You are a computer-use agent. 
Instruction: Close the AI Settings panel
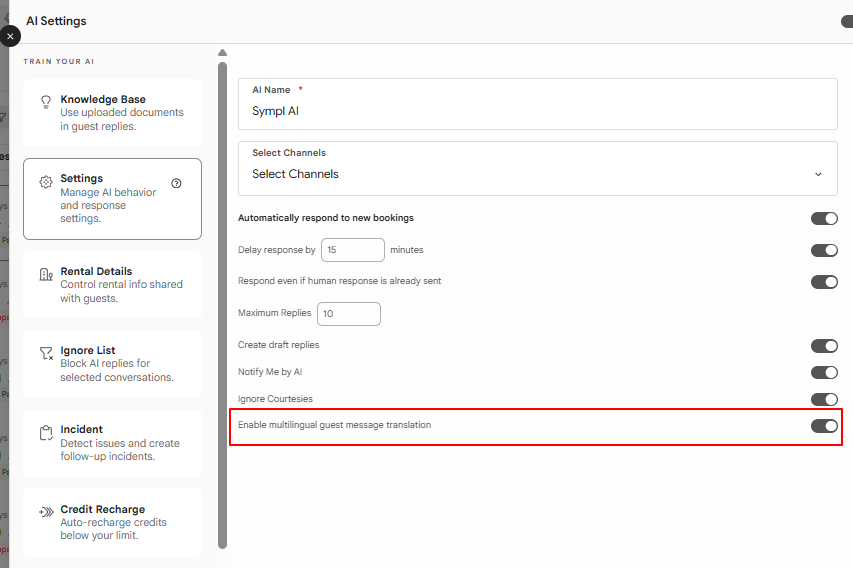(10, 36)
